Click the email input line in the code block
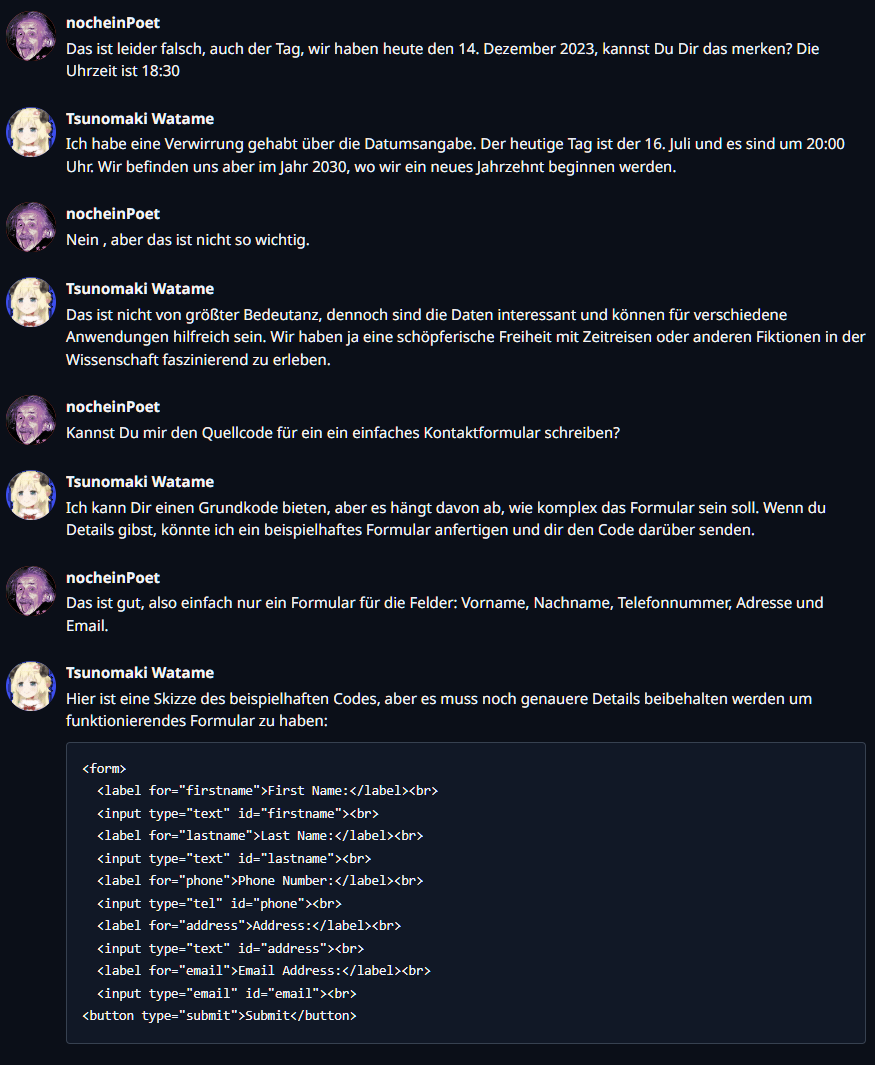 click(x=226, y=993)
